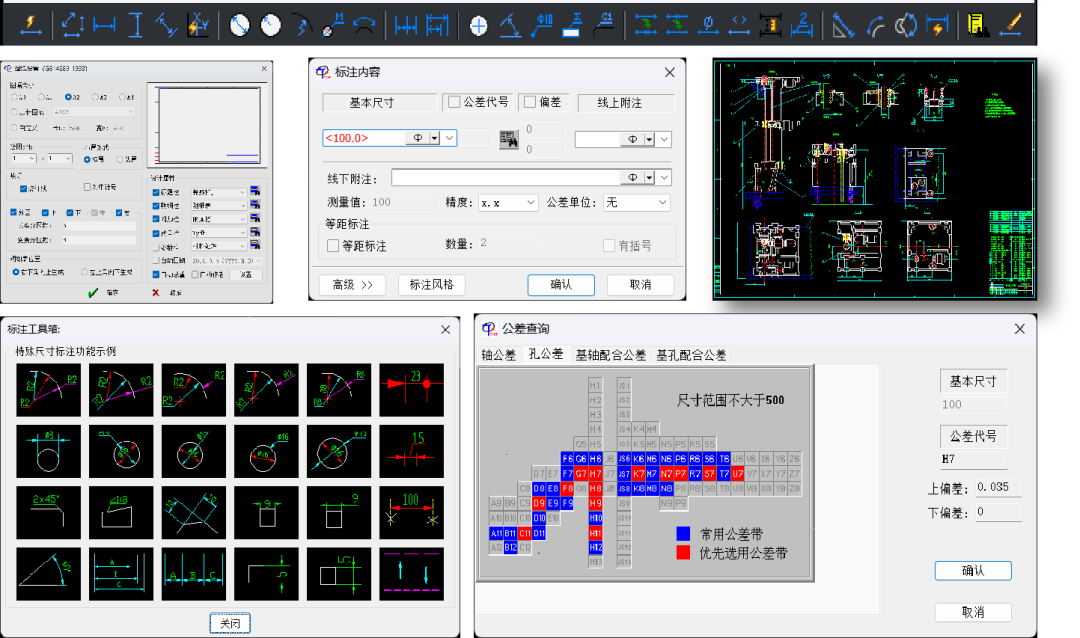Screen dimensions: 1080x638
Task: Open the measure value icon beside basic size
Action: tap(509, 139)
